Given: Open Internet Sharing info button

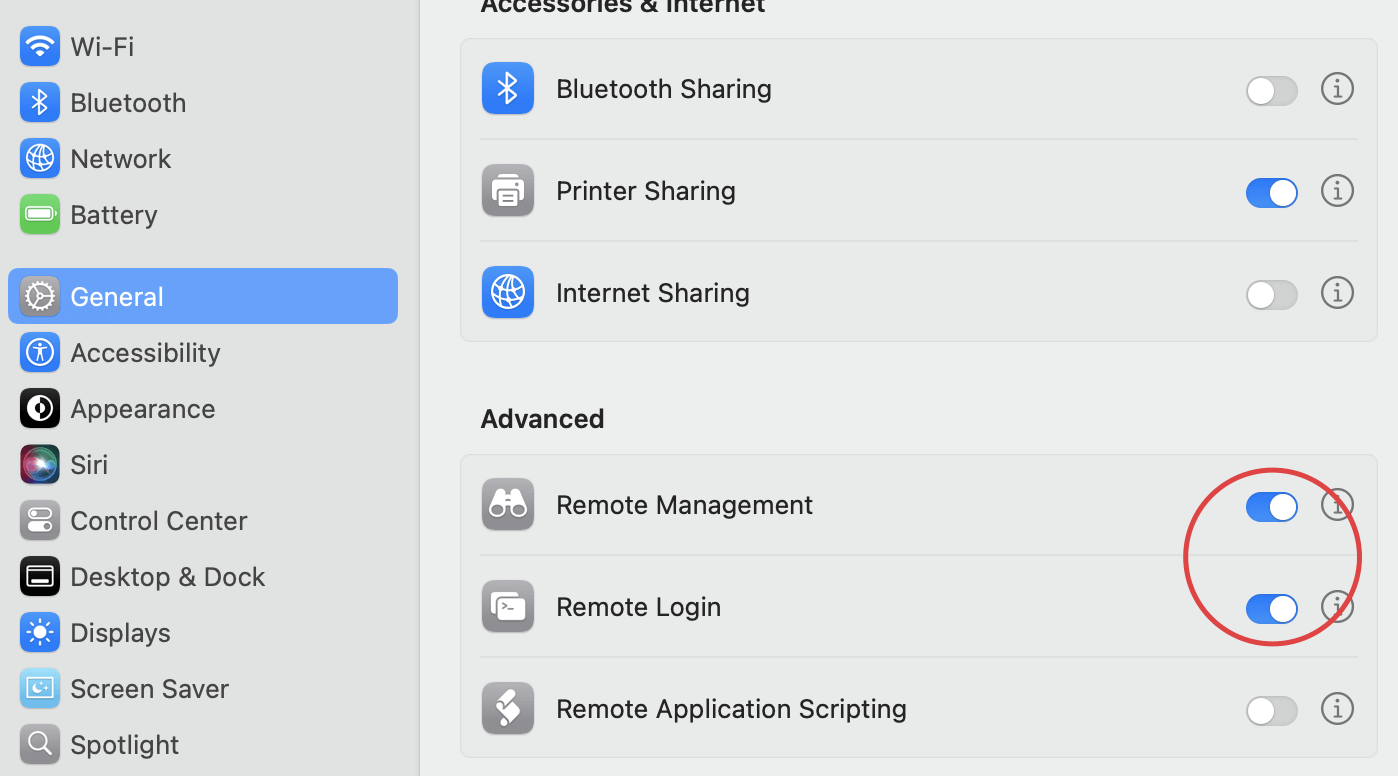Looking at the screenshot, I should coord(1337,293).
